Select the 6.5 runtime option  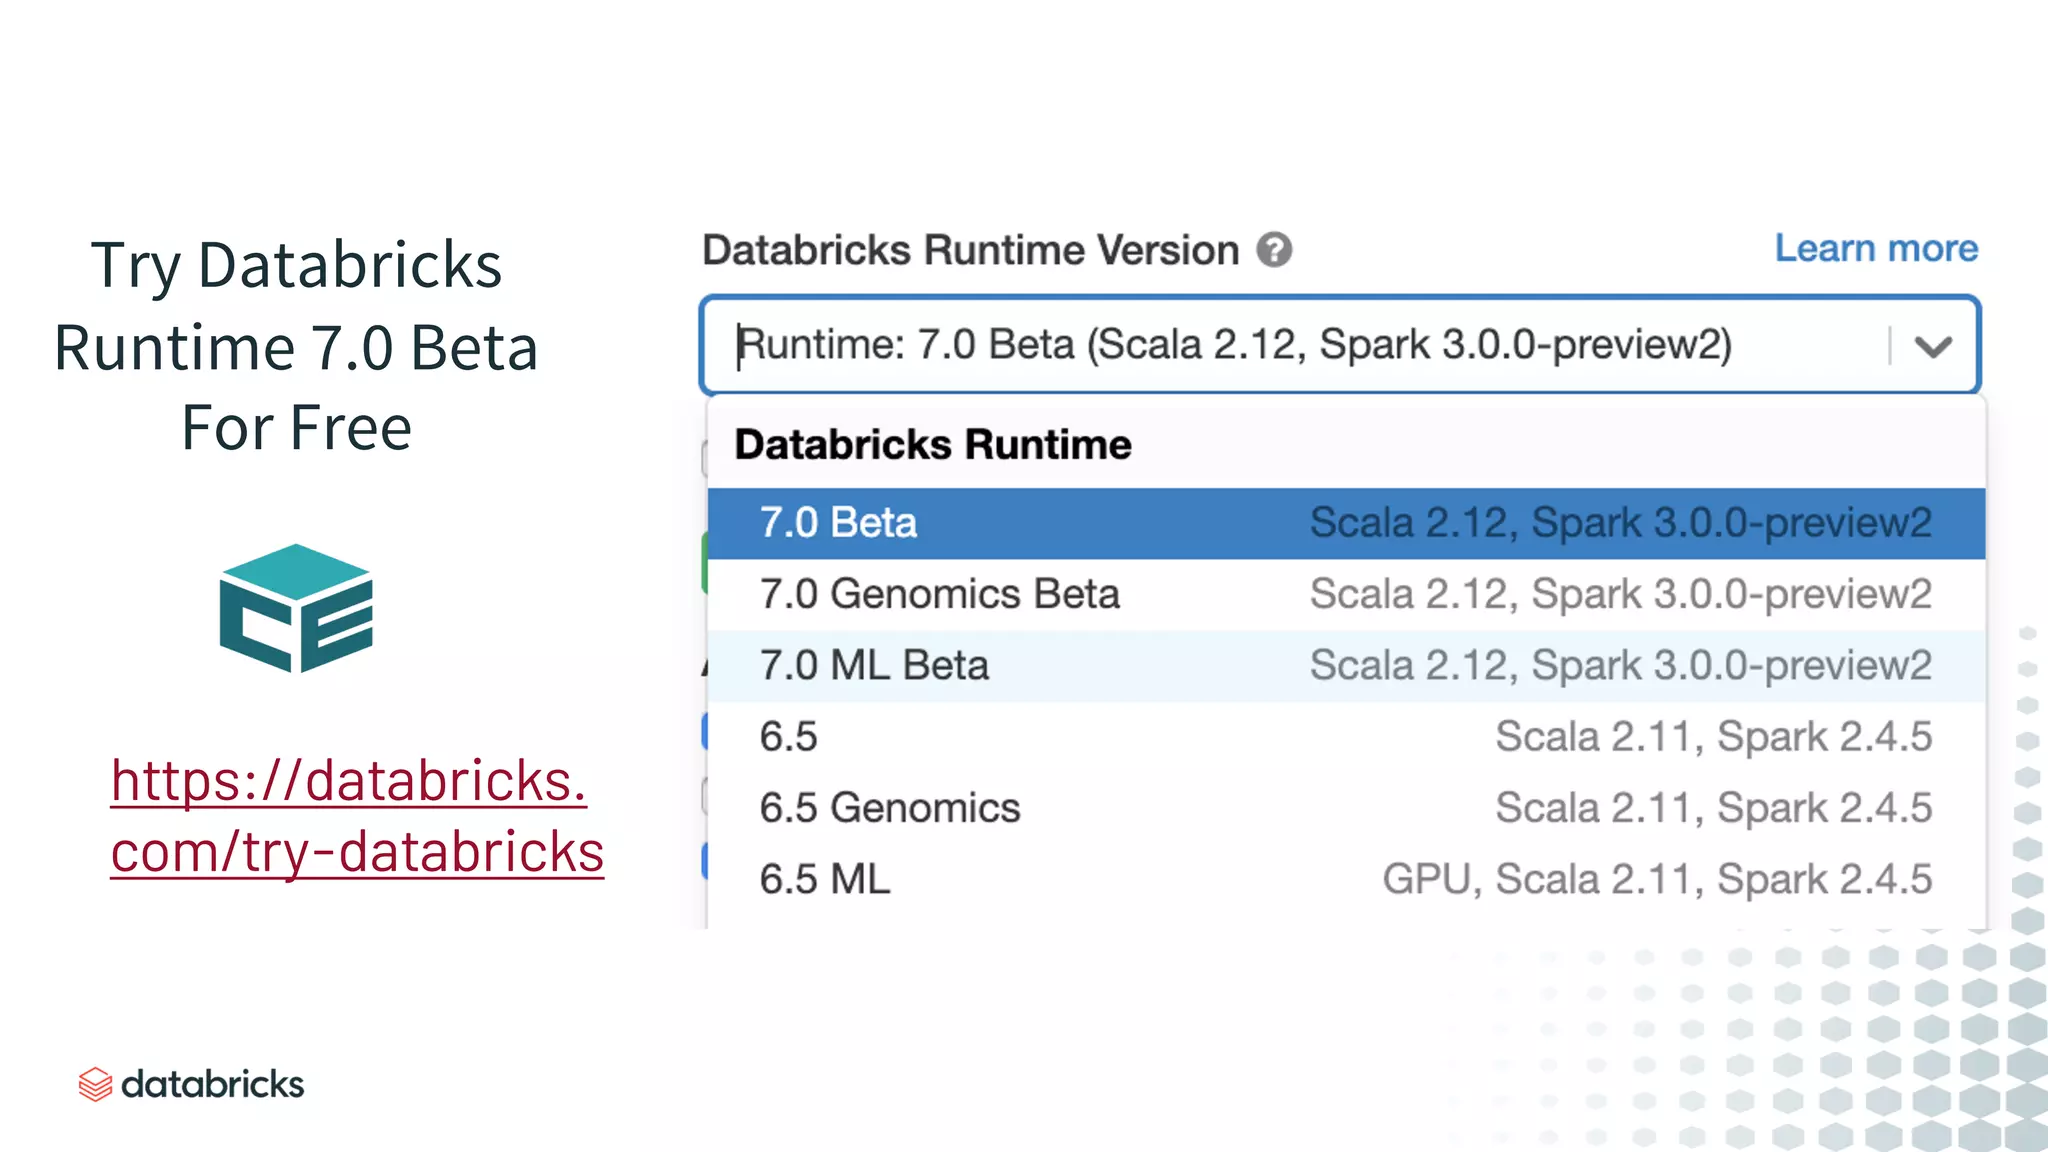pyautogui.click(x=1346, y=737)
